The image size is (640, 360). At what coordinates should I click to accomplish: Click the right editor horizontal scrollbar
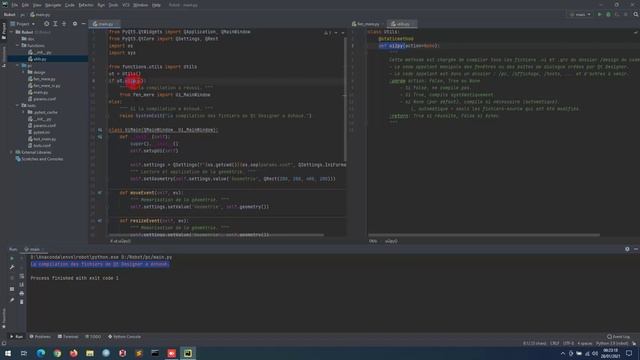tap(484, 235)
